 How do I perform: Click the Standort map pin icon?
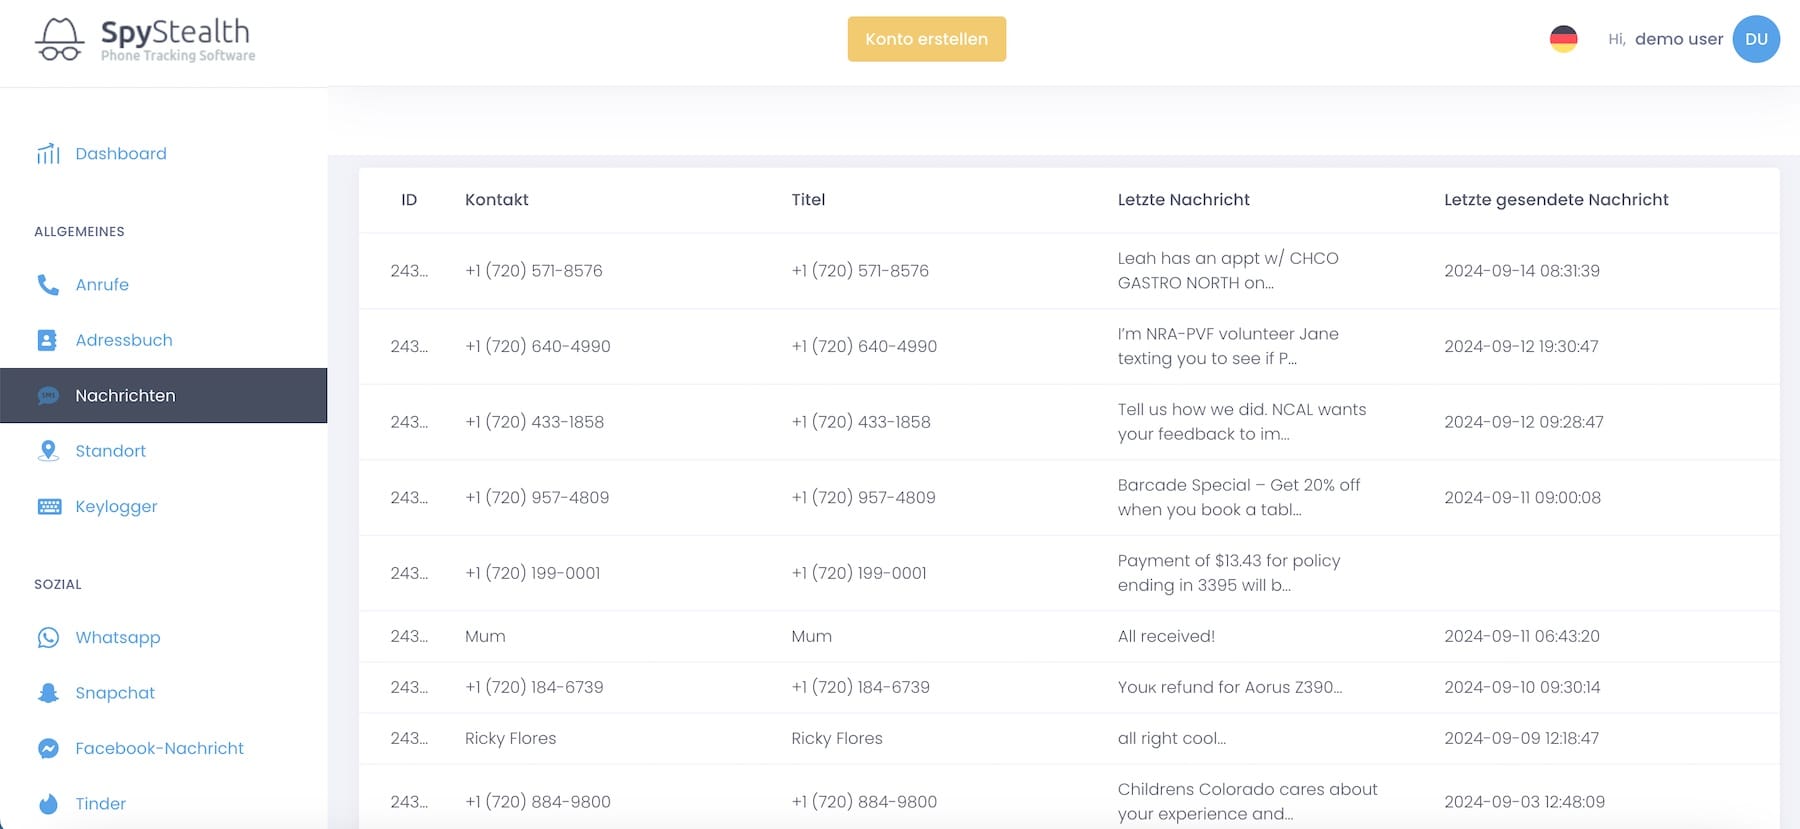click(x=48, y=451)
